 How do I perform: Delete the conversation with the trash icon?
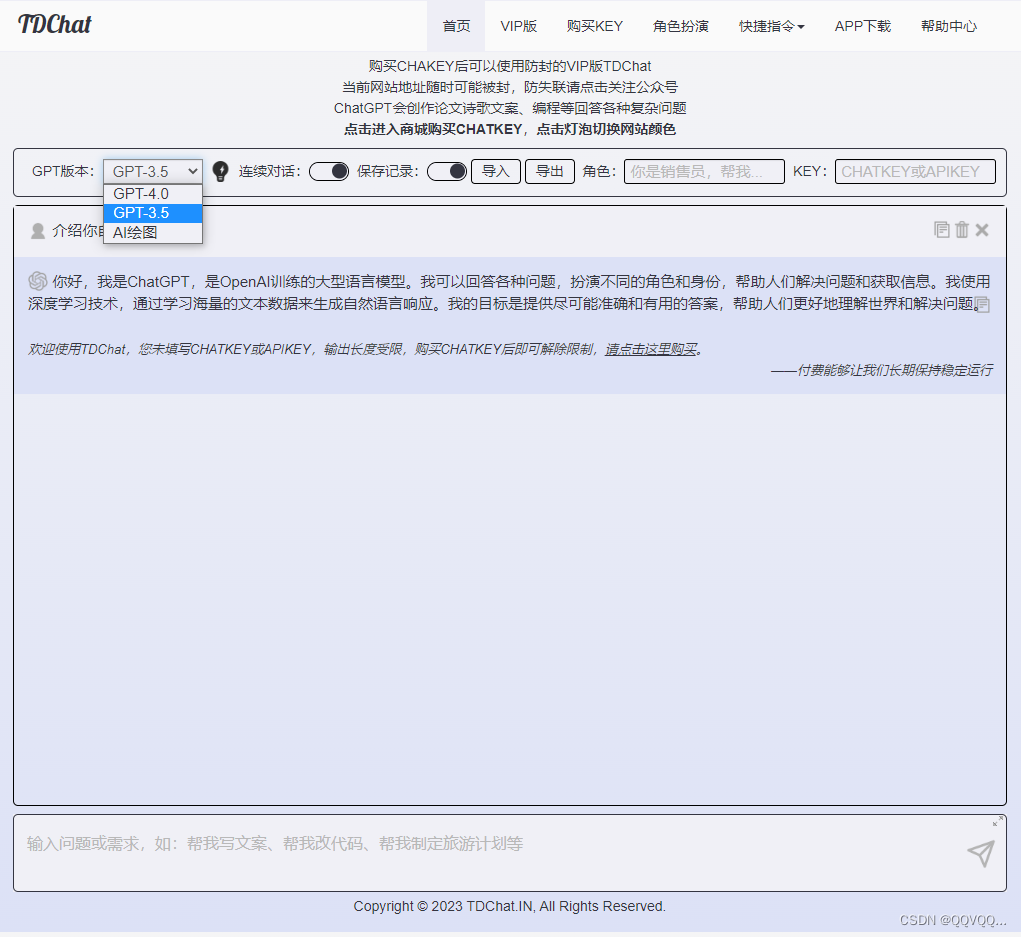coord(962,230)
